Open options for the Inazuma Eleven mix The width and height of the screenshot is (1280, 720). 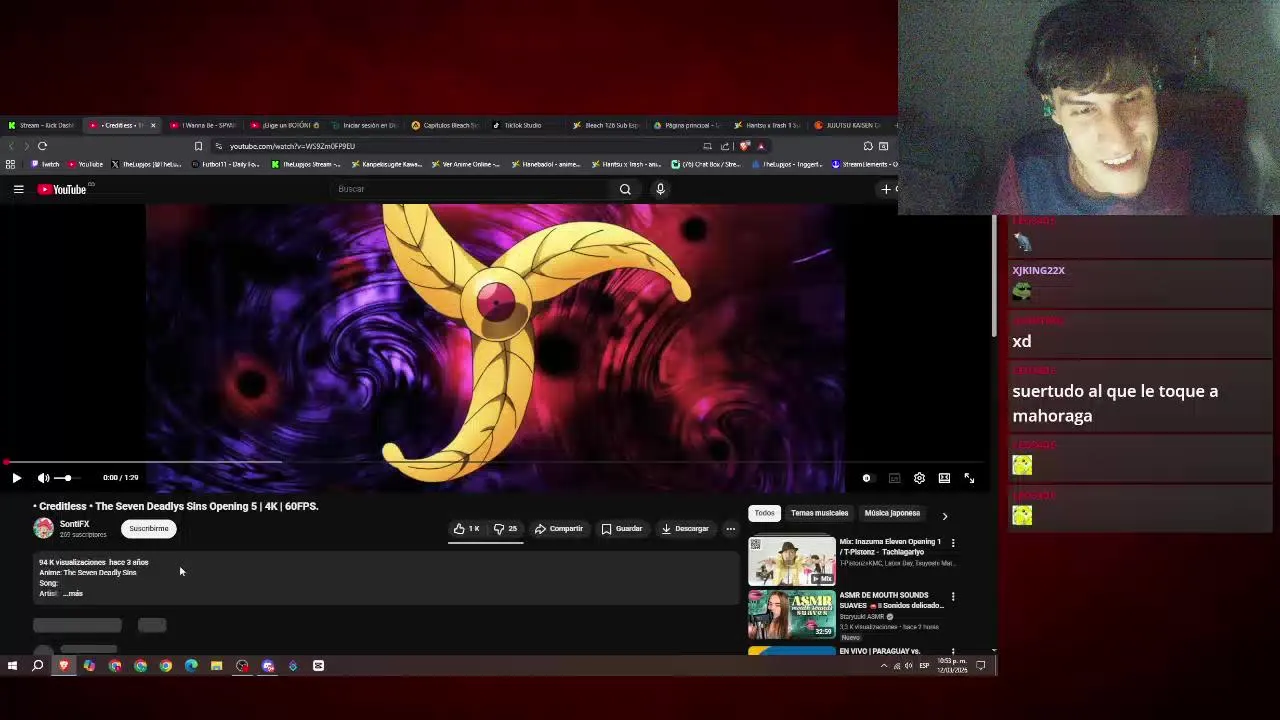(x=952, y=543)
